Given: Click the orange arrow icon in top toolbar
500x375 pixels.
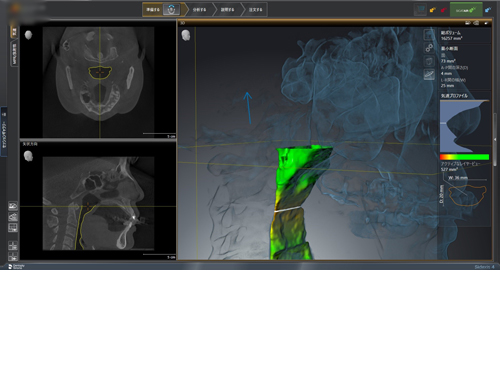Looking at the screenshot, I should 432,10.
